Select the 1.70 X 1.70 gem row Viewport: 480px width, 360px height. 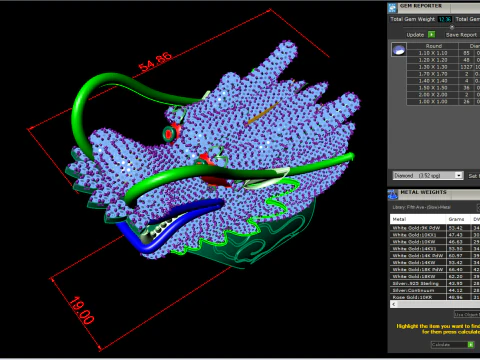(443, 74)
